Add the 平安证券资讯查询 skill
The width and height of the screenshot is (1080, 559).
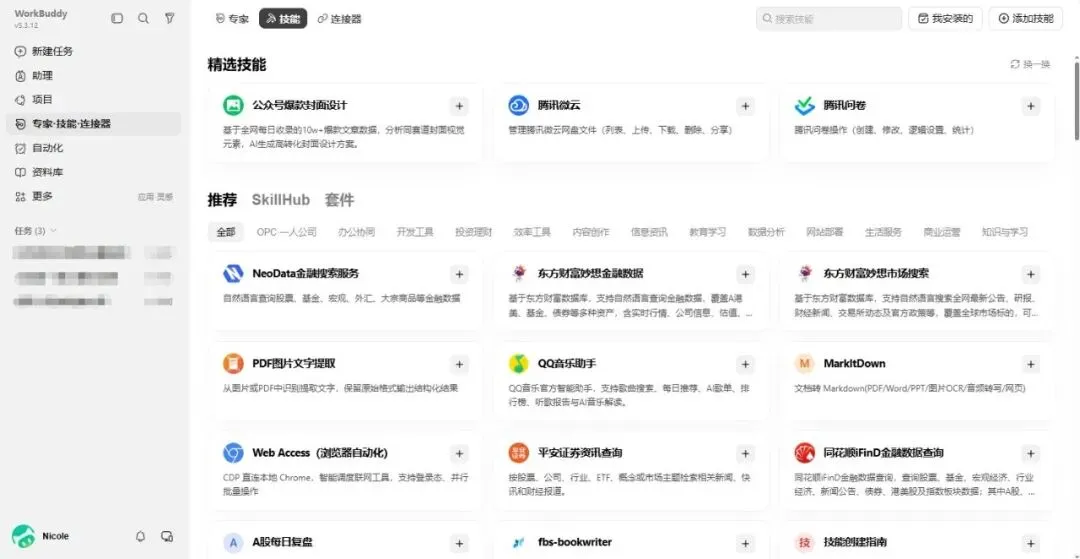click(x=745, y=454)
